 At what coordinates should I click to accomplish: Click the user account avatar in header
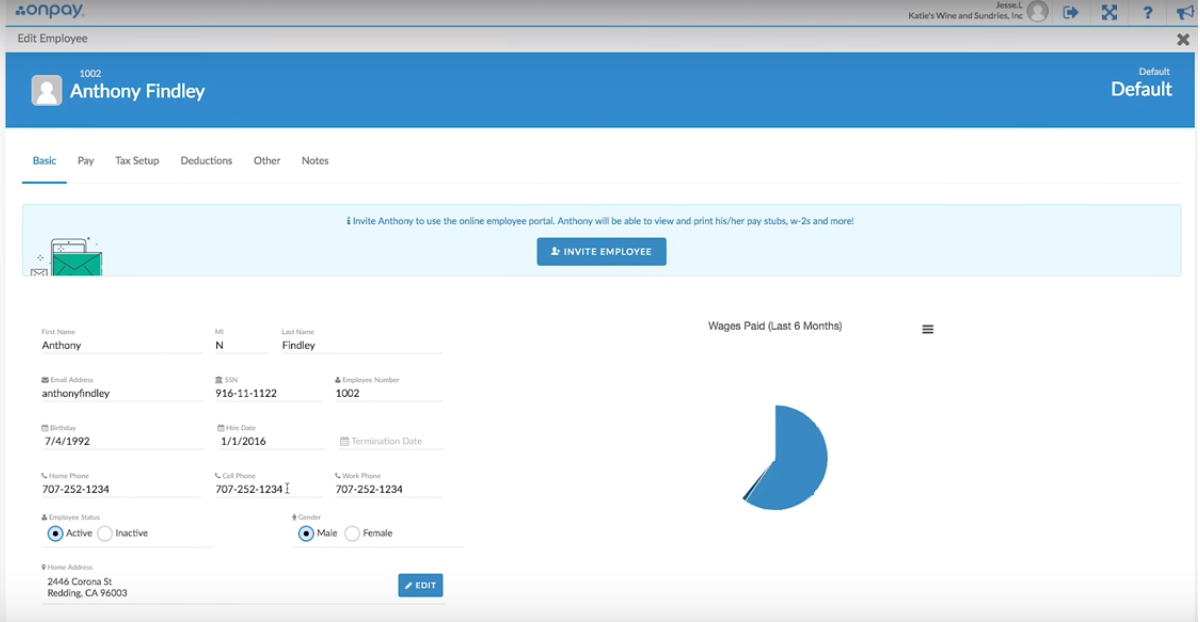[x=1038, y=12]
